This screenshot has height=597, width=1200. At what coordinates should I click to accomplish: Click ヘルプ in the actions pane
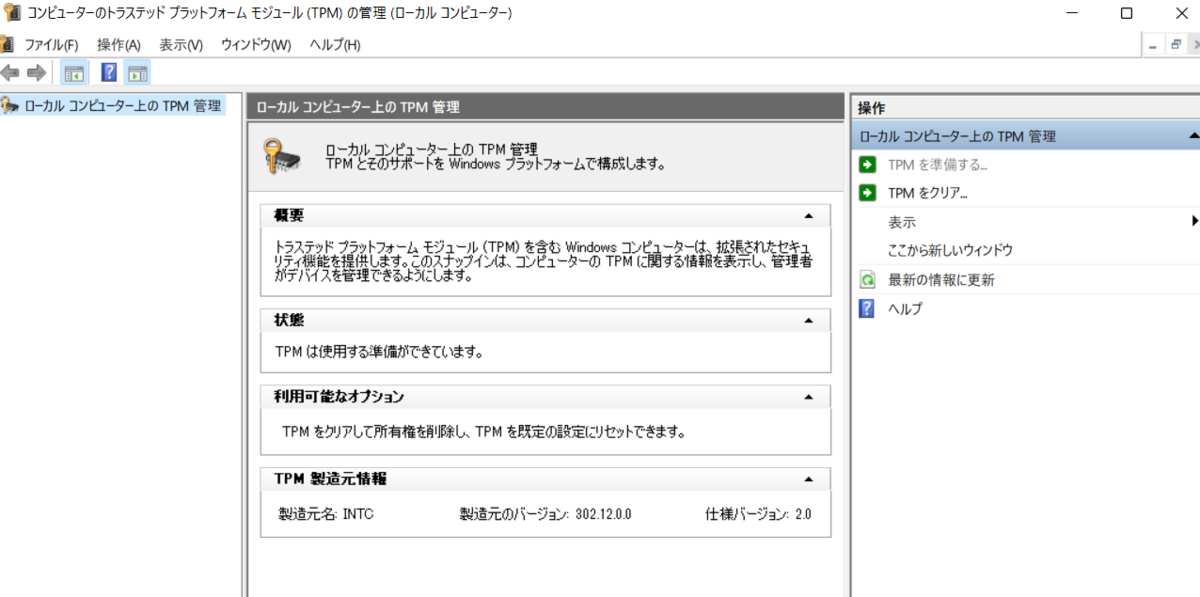pyautogui.click(x=905, y=309)
